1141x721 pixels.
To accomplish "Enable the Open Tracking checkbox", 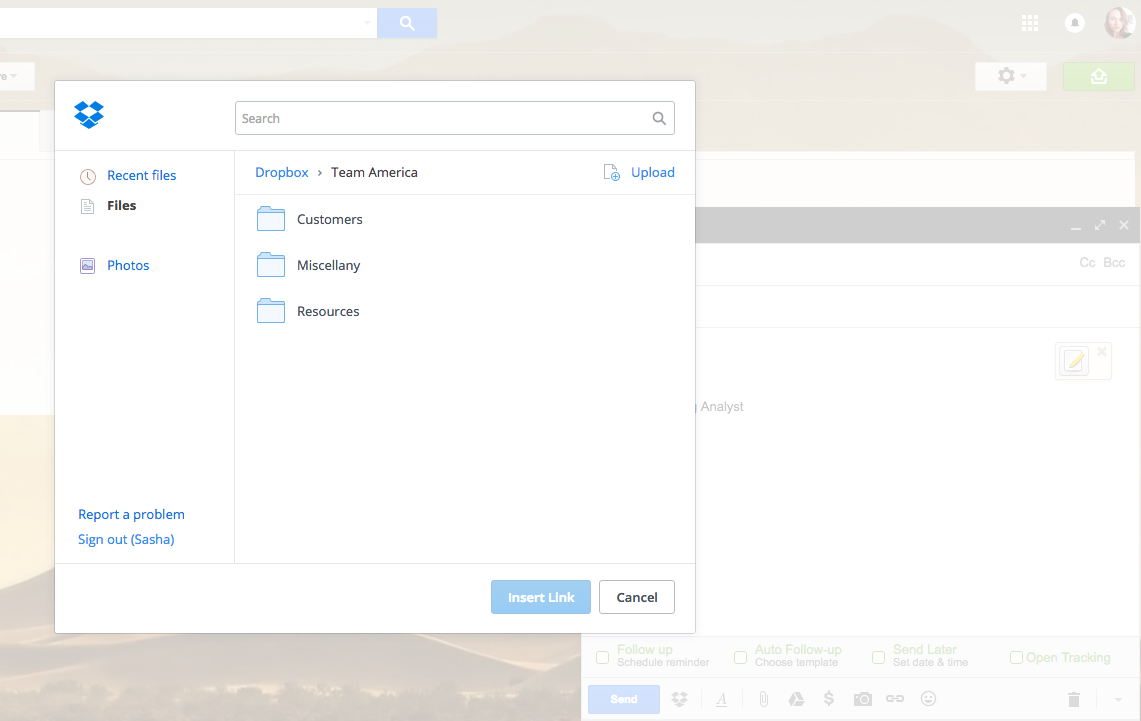I will point(1017,658).
